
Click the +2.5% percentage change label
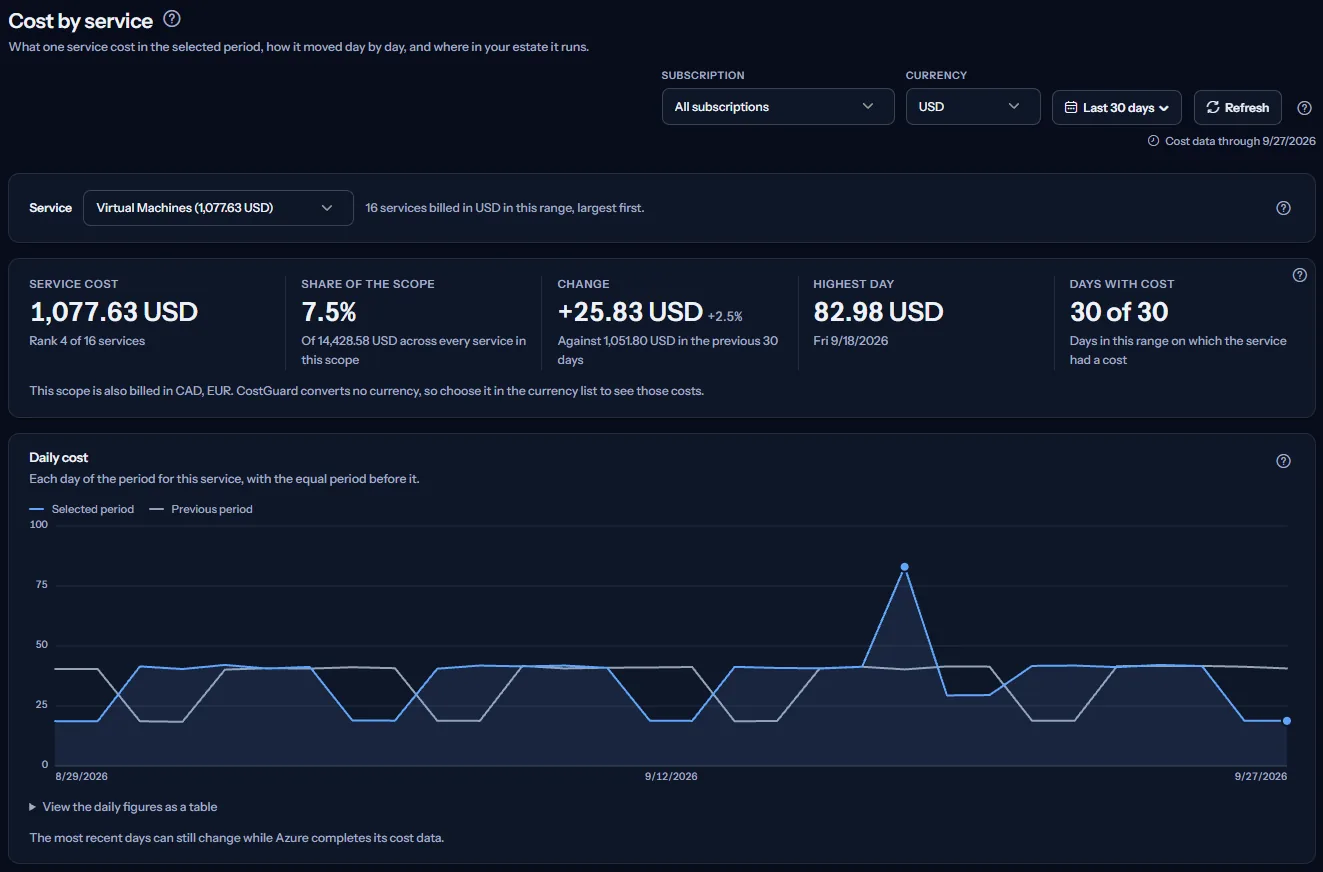[x=725, y=316]
